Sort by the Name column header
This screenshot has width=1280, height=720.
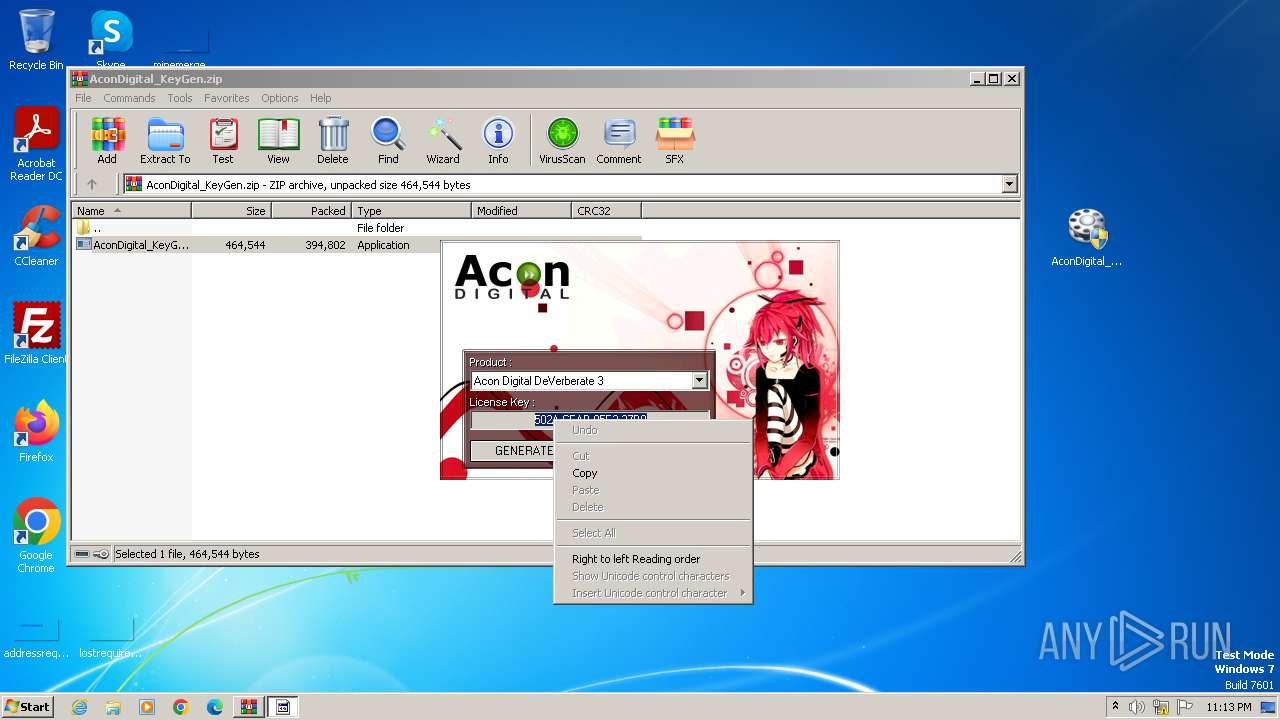[132, 211]
